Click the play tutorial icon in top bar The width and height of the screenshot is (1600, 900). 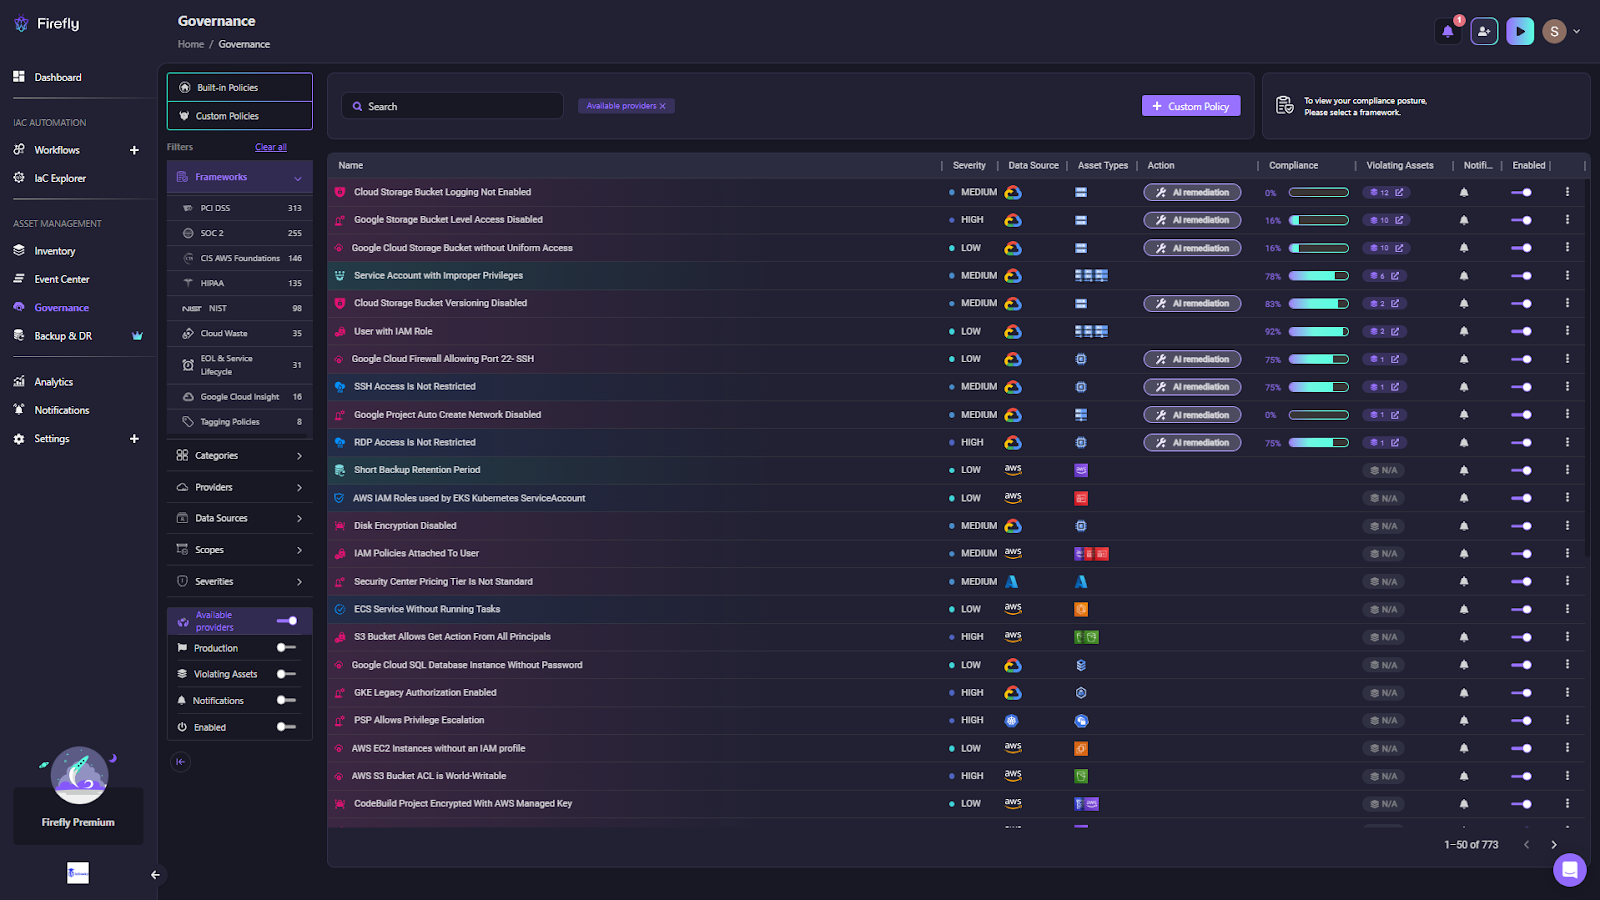(x=1520, y=31)
